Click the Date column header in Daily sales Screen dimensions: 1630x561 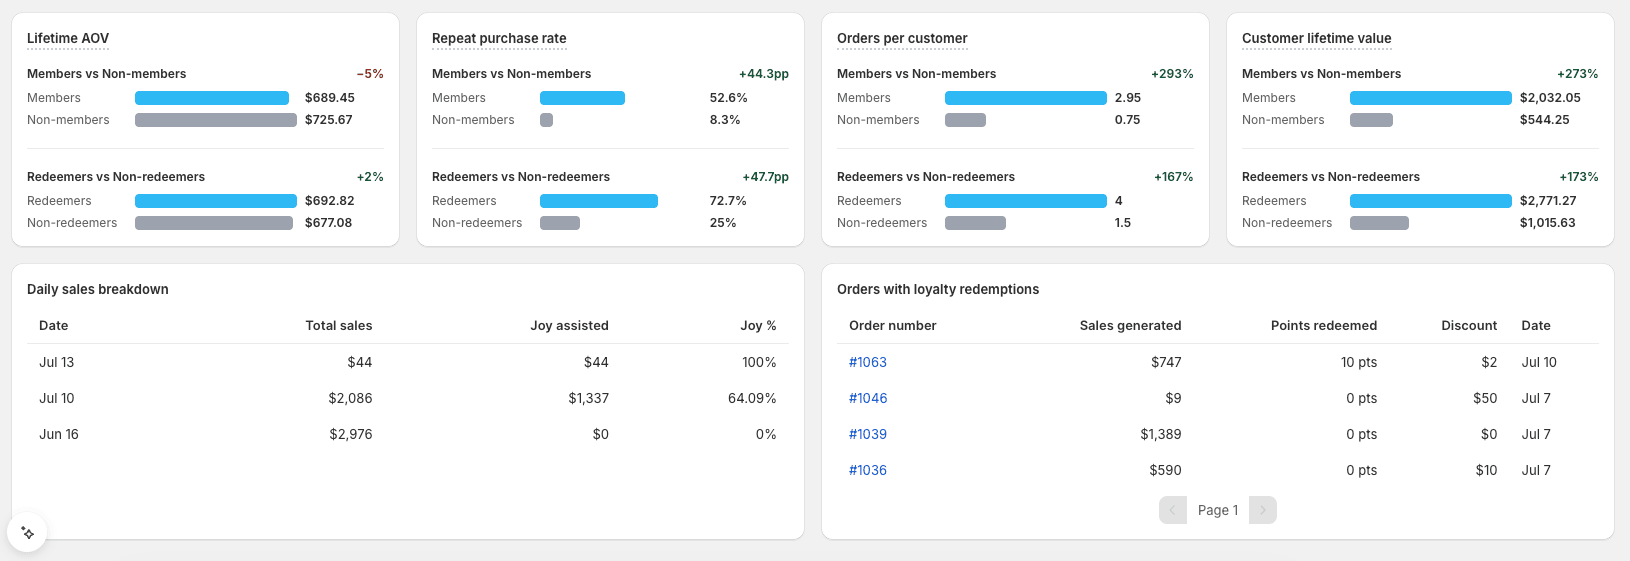(54, 326)
